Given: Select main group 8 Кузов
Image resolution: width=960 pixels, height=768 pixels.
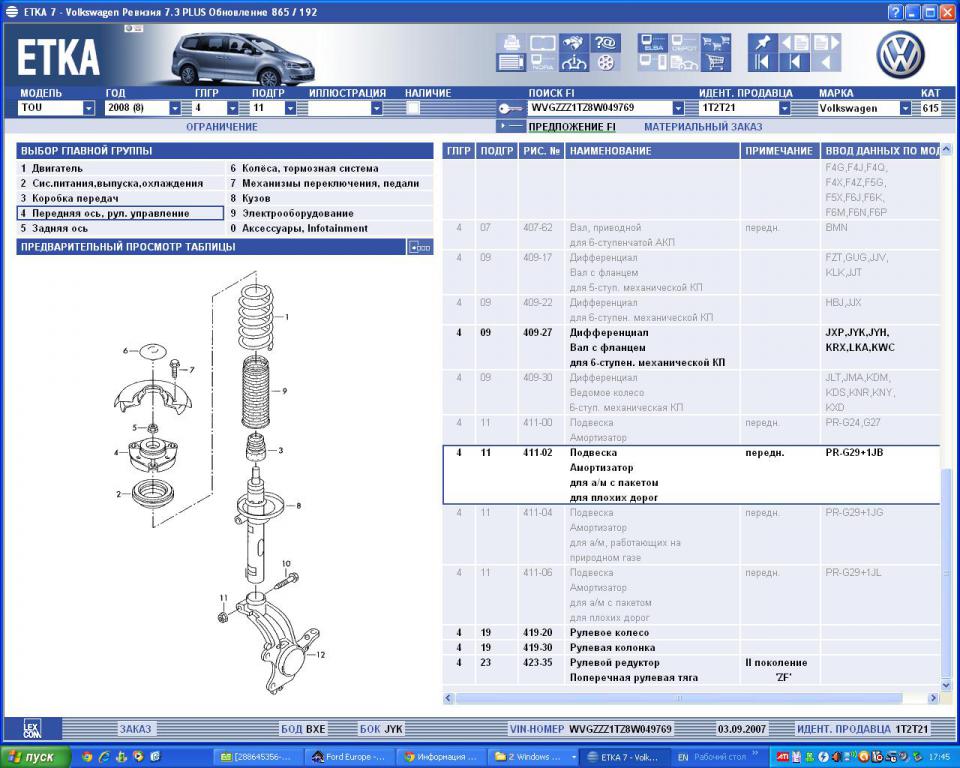Looking at the screenshot, I should coord(329,198).
